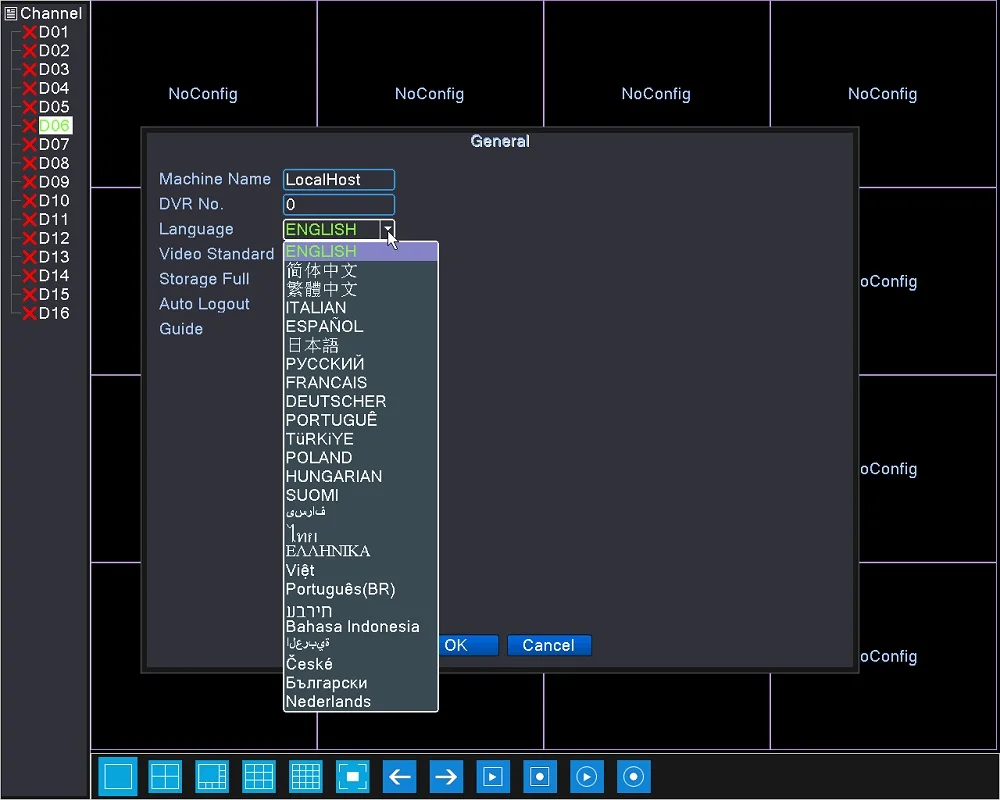The width and height of the screenshot is (1000, 800).
Task: Choose POLAND in the language list
Action: 360,457
